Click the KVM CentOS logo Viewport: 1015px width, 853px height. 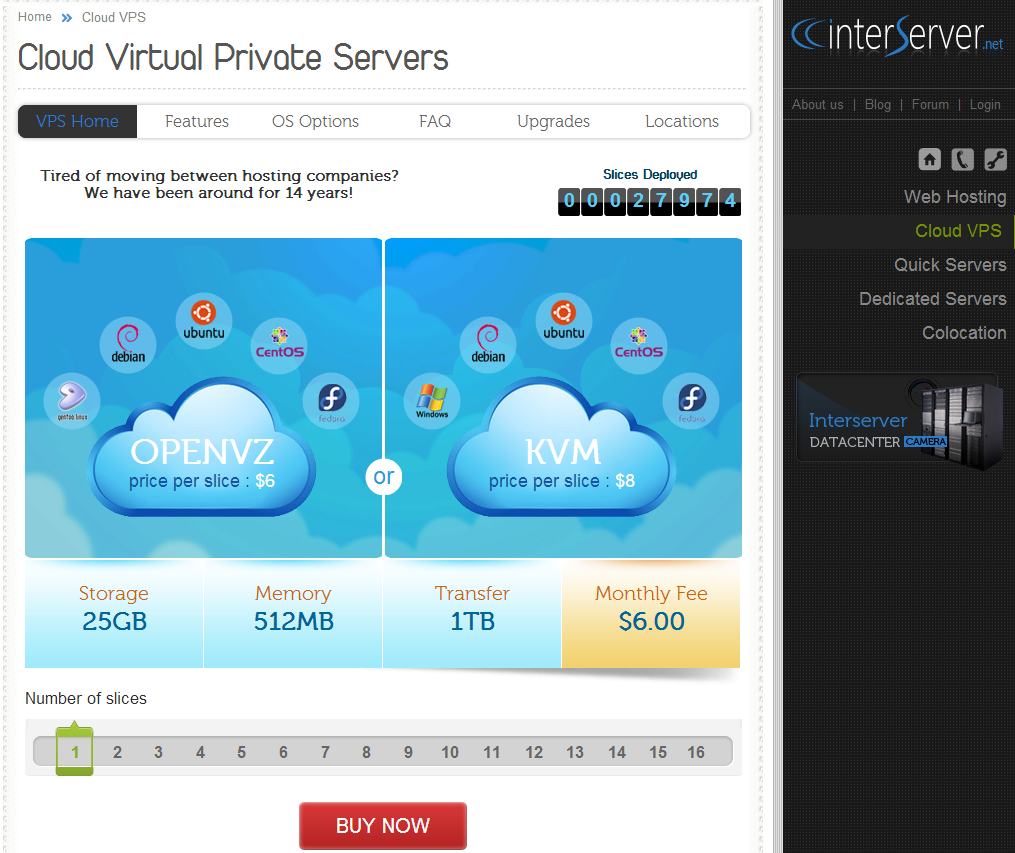point(639,345)
